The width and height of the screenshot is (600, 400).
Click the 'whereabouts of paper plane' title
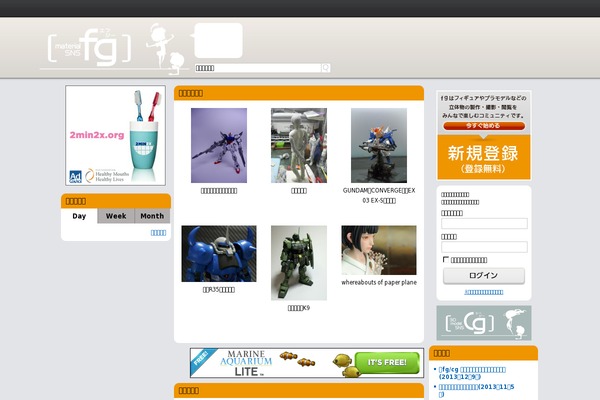click(x=379, y=282)
